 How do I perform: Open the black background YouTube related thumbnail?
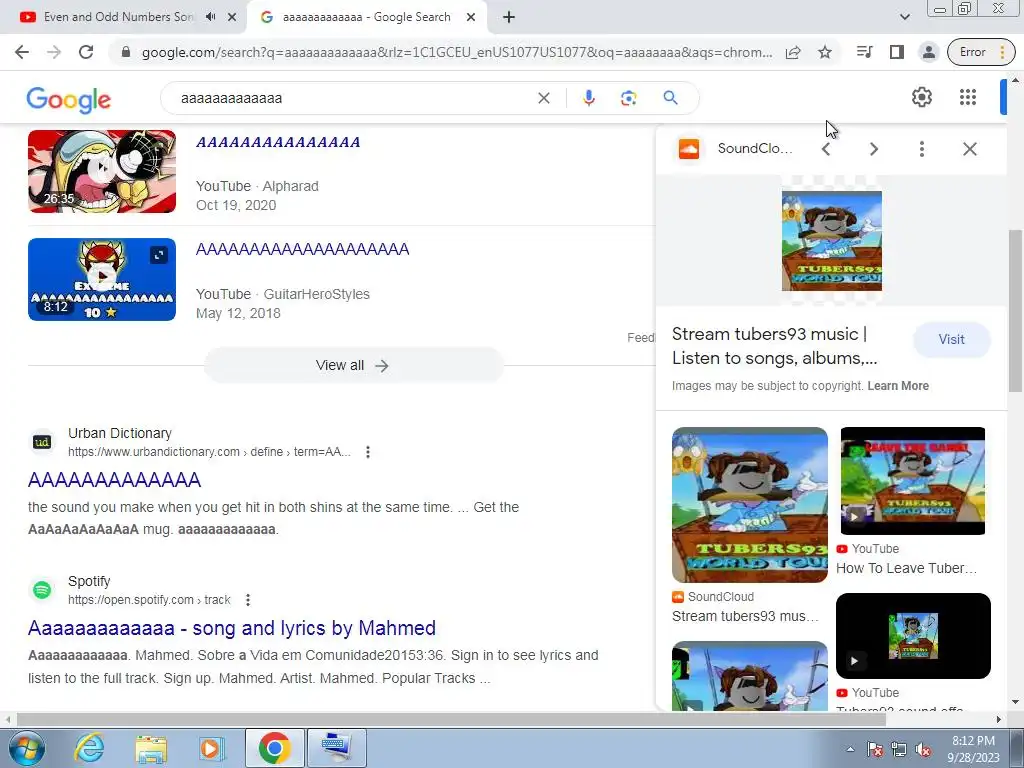[x=913, y=635]
